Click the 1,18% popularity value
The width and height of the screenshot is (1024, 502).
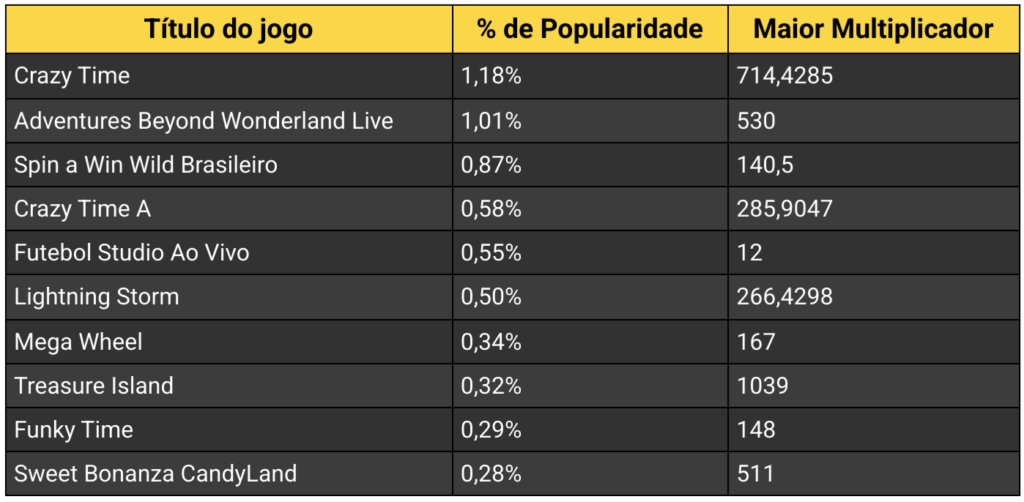[490, 76]
